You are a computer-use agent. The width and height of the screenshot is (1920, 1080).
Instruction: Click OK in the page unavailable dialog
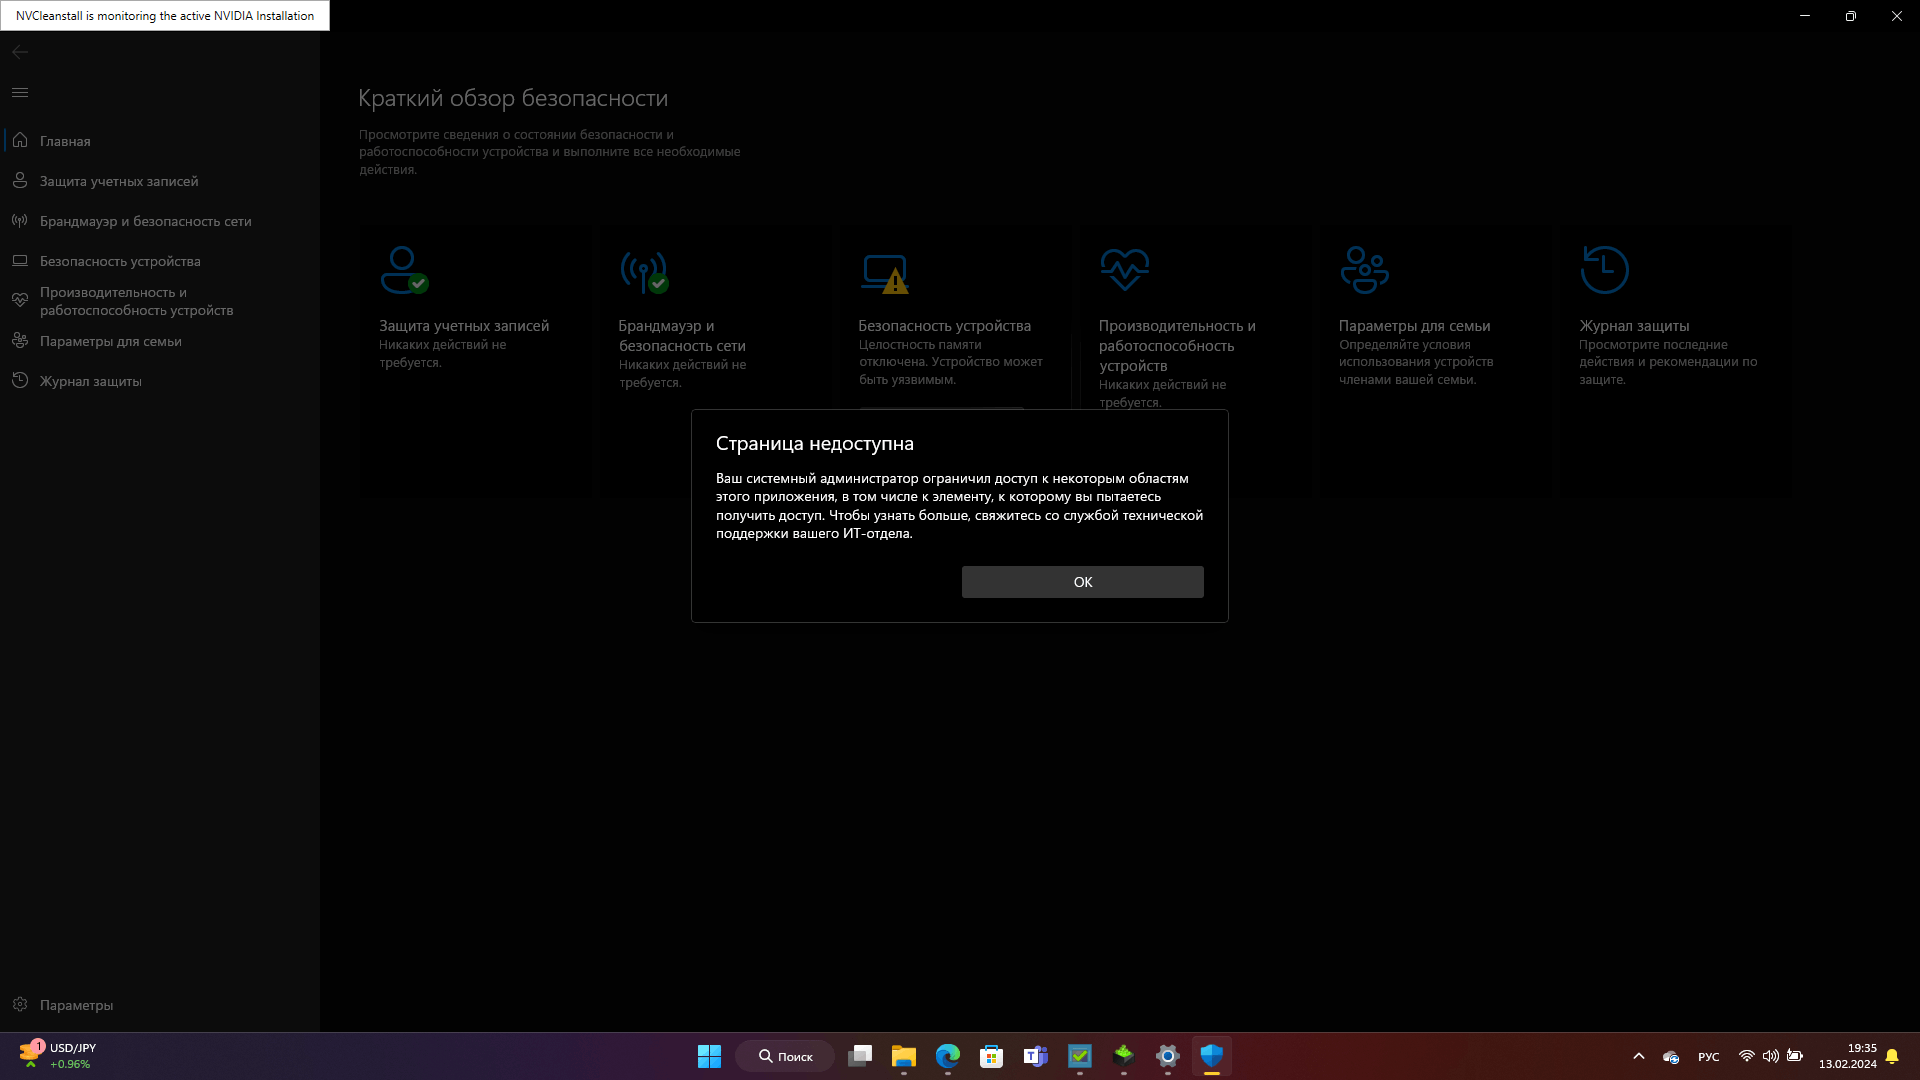tap(1082, 582)
